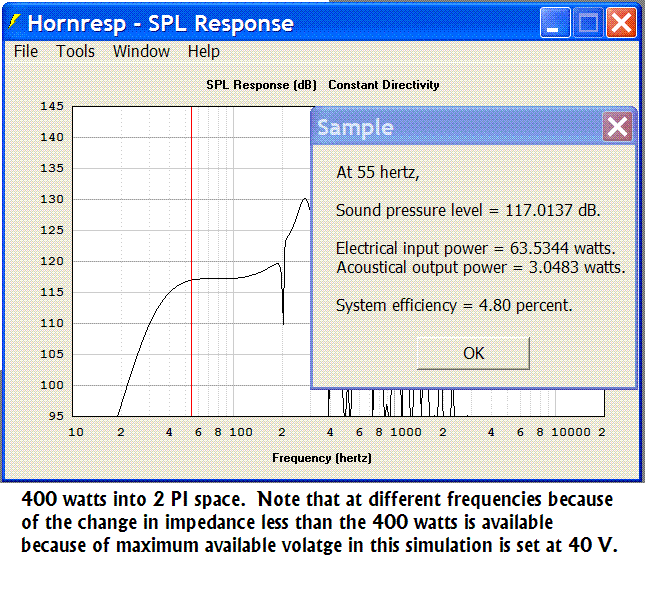Image resolution: width=647 pixels, height=590 pixels.
Task: Click the Hornresp lightning app icon
Action: (x=14, y=21)
